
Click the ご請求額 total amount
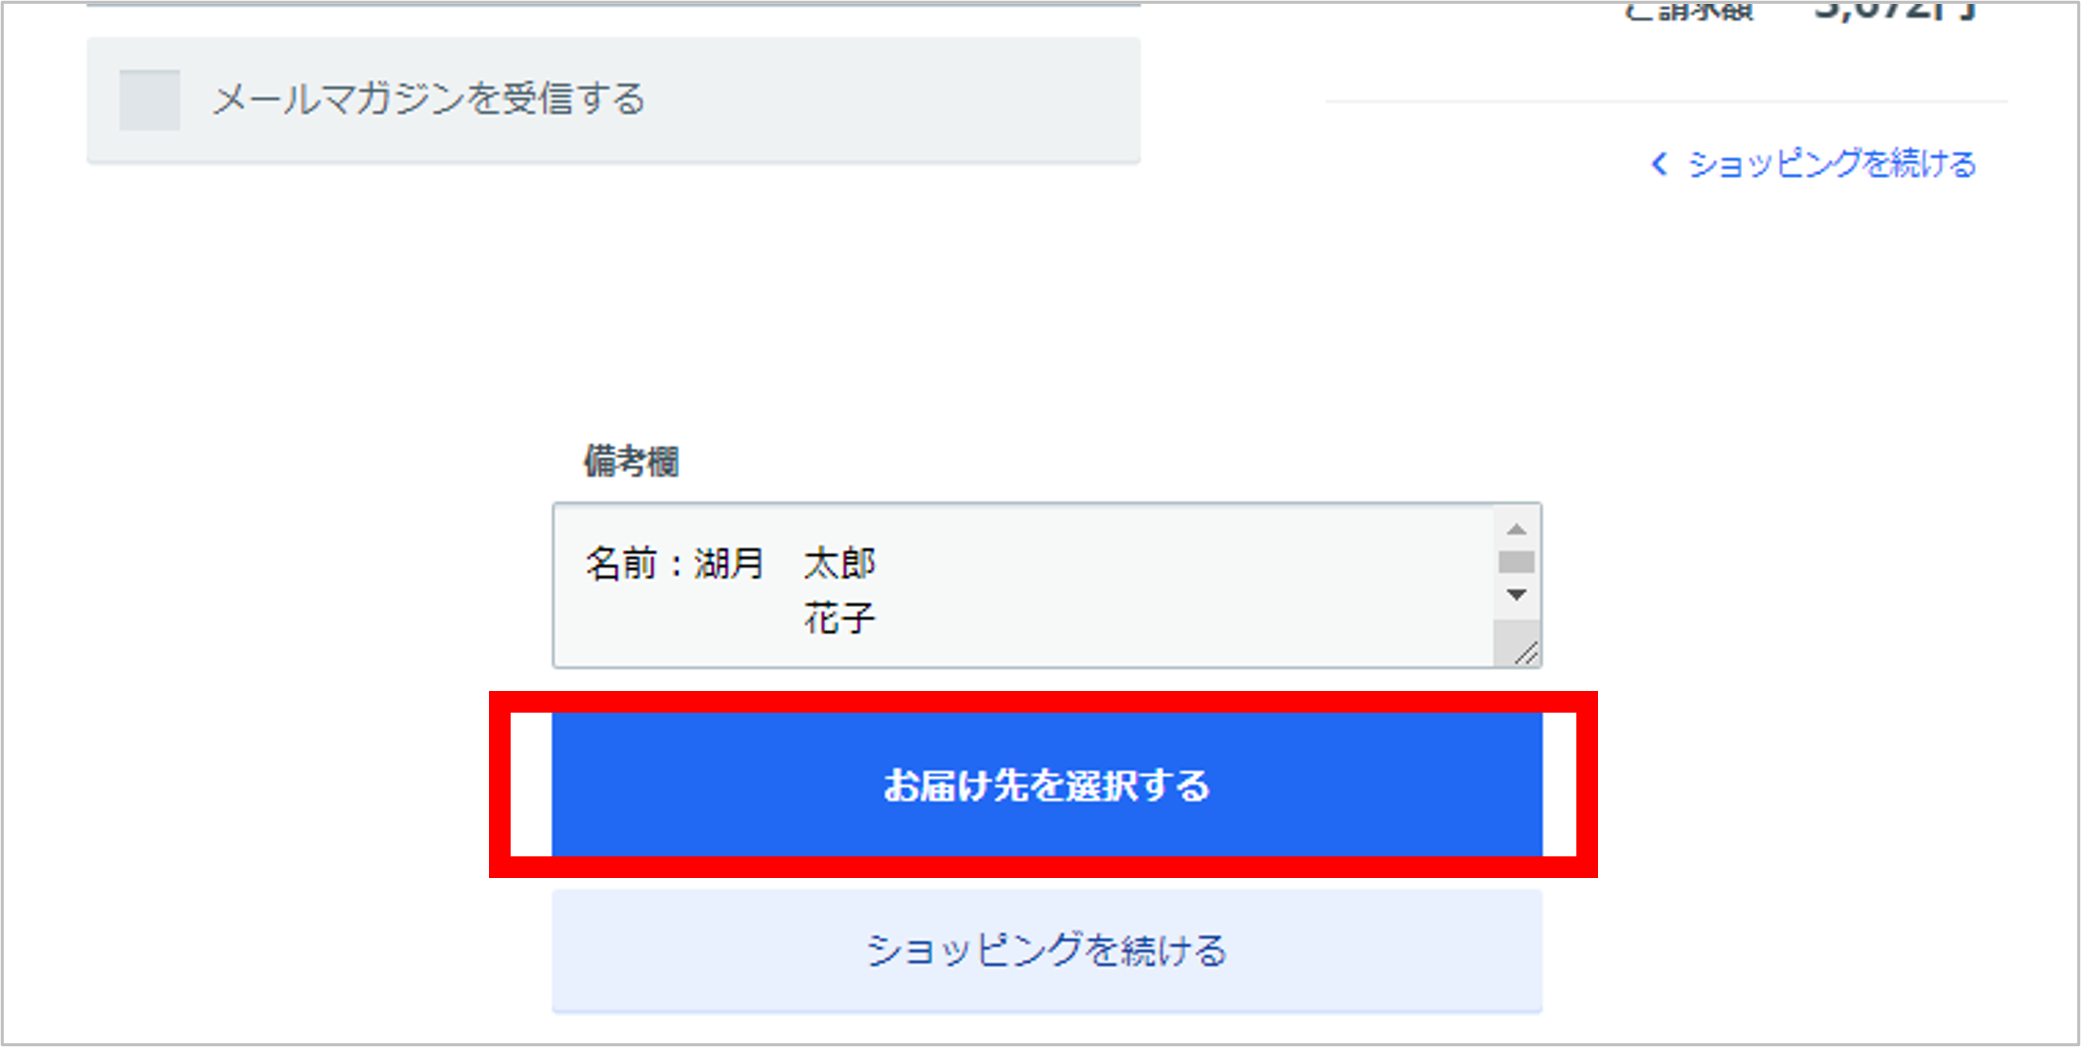pyautogui.click(x=1893, y=11)
